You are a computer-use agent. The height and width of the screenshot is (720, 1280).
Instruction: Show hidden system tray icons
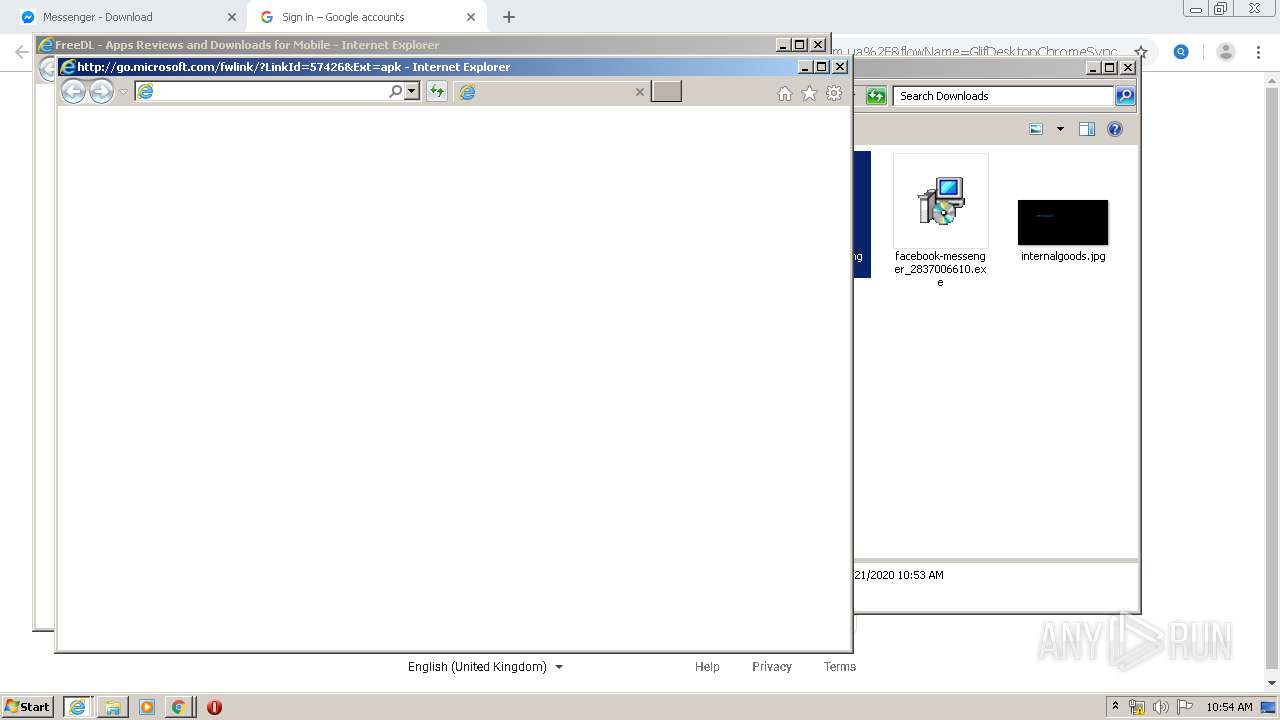[1116, 707]
